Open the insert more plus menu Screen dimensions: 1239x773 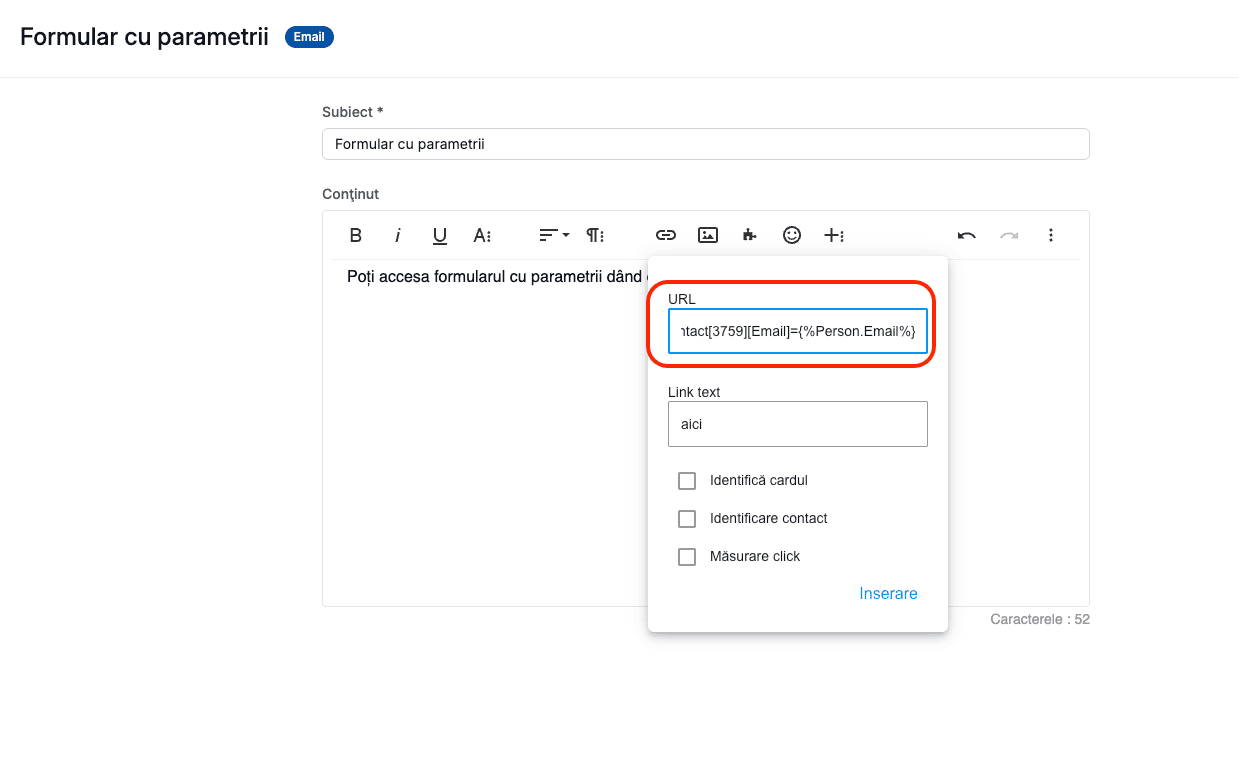pyautogui.click(x=834, y=235)
